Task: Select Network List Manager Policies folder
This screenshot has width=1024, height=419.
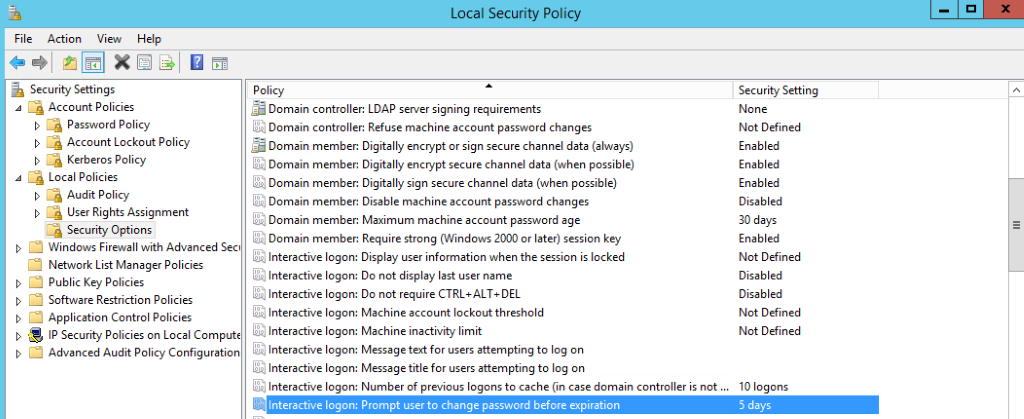Action: (x=125, y=265)
